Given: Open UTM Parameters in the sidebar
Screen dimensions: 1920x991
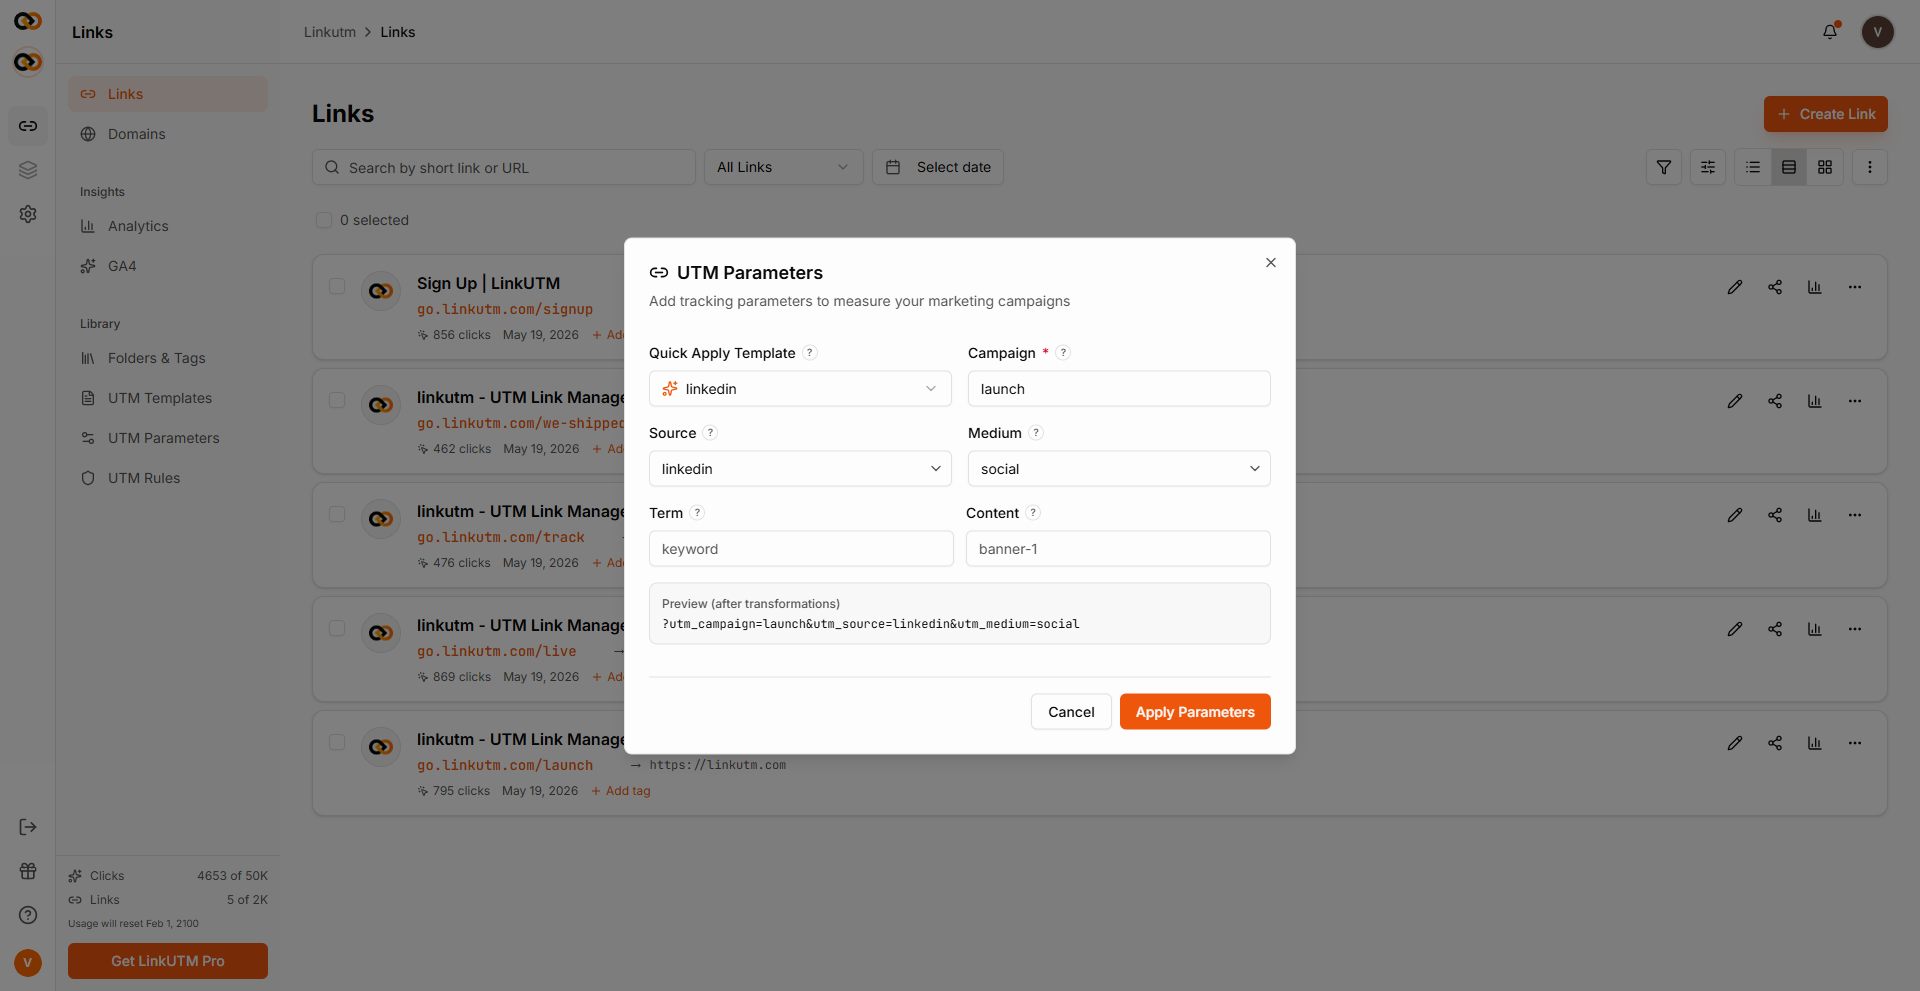Looking at the screenshot, I should click(x=168, y=438).
